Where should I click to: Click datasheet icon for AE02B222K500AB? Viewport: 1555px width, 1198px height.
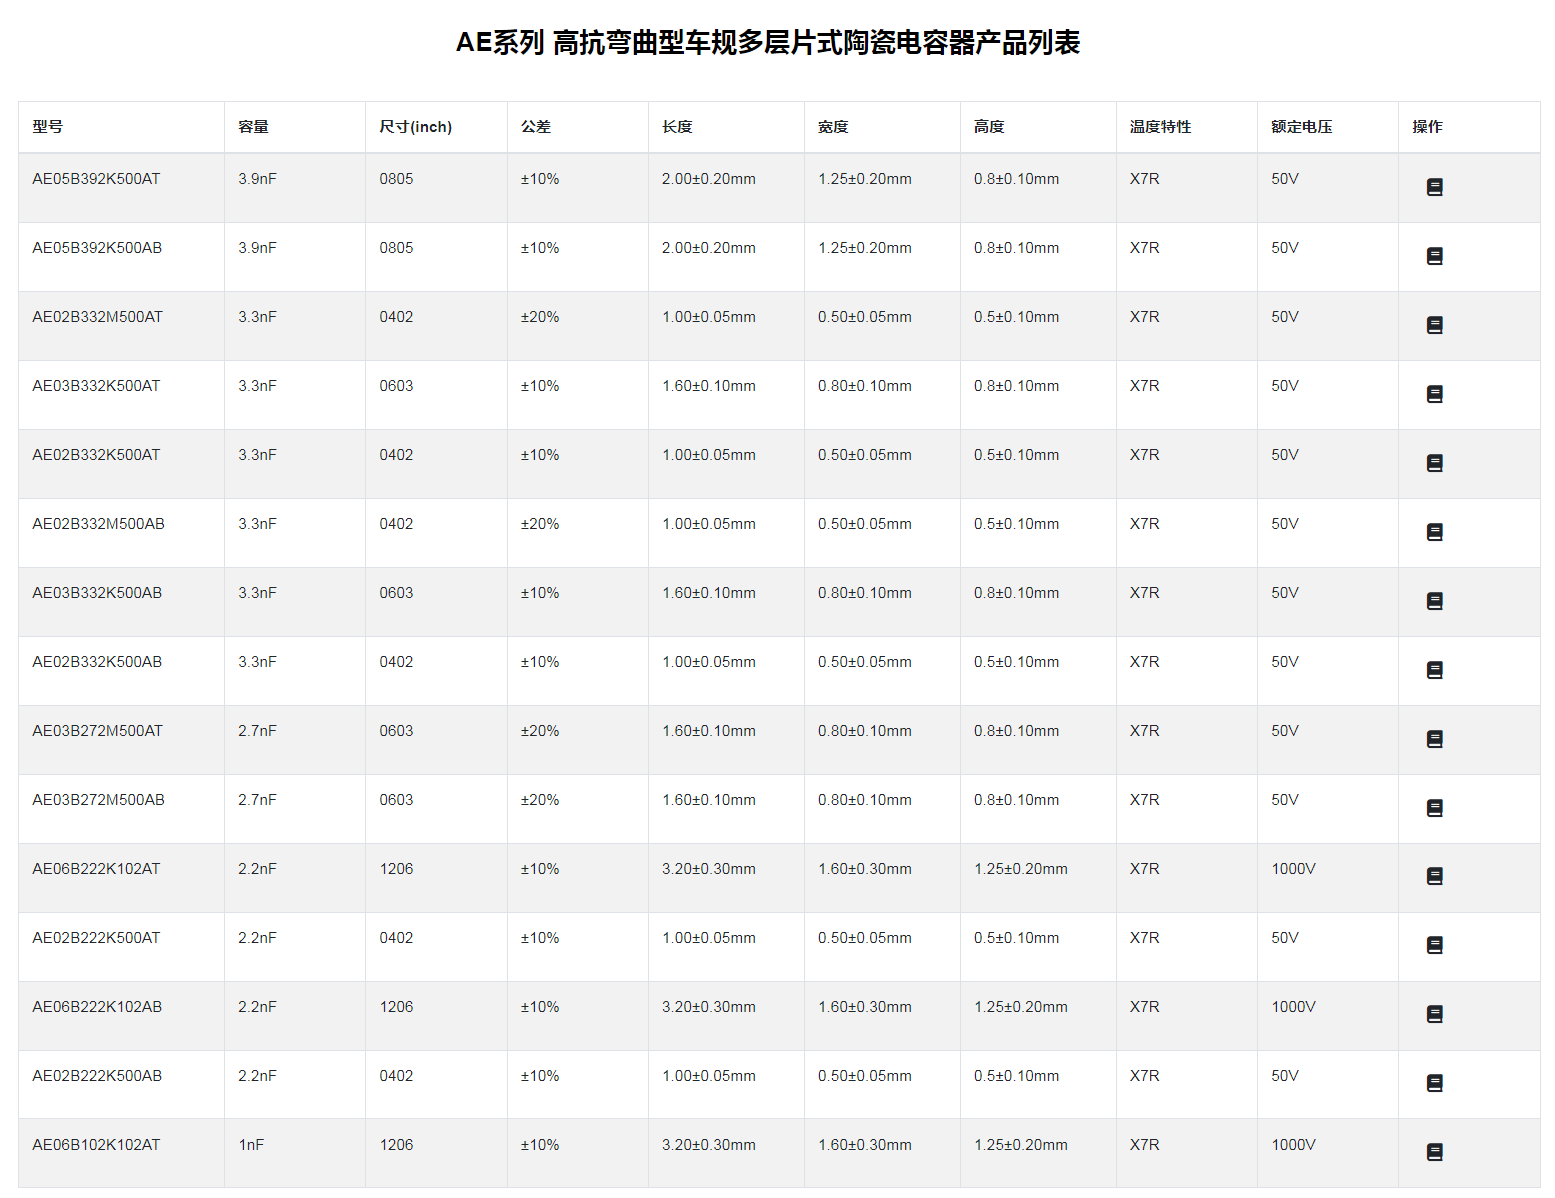1434,1083
